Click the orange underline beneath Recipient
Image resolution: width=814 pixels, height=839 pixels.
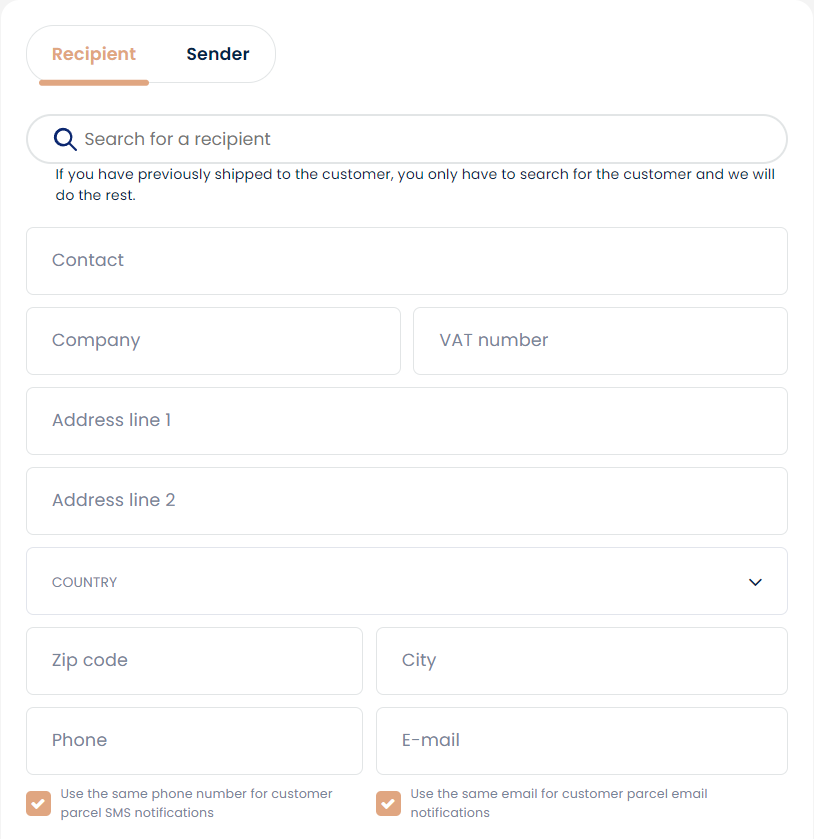click(94, 83)
